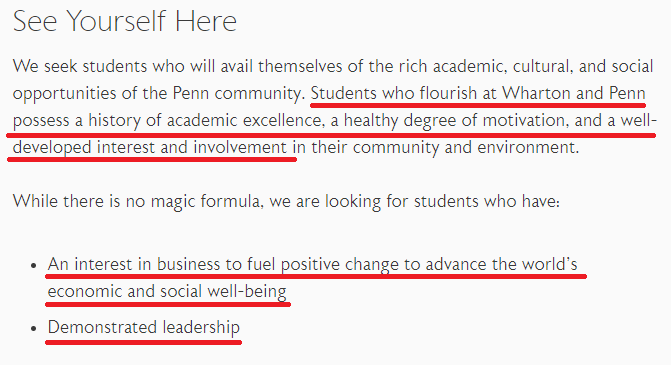The image size is (671, 365).
Task: Click the phrase "advance the world's"
Action: [502, 264]
